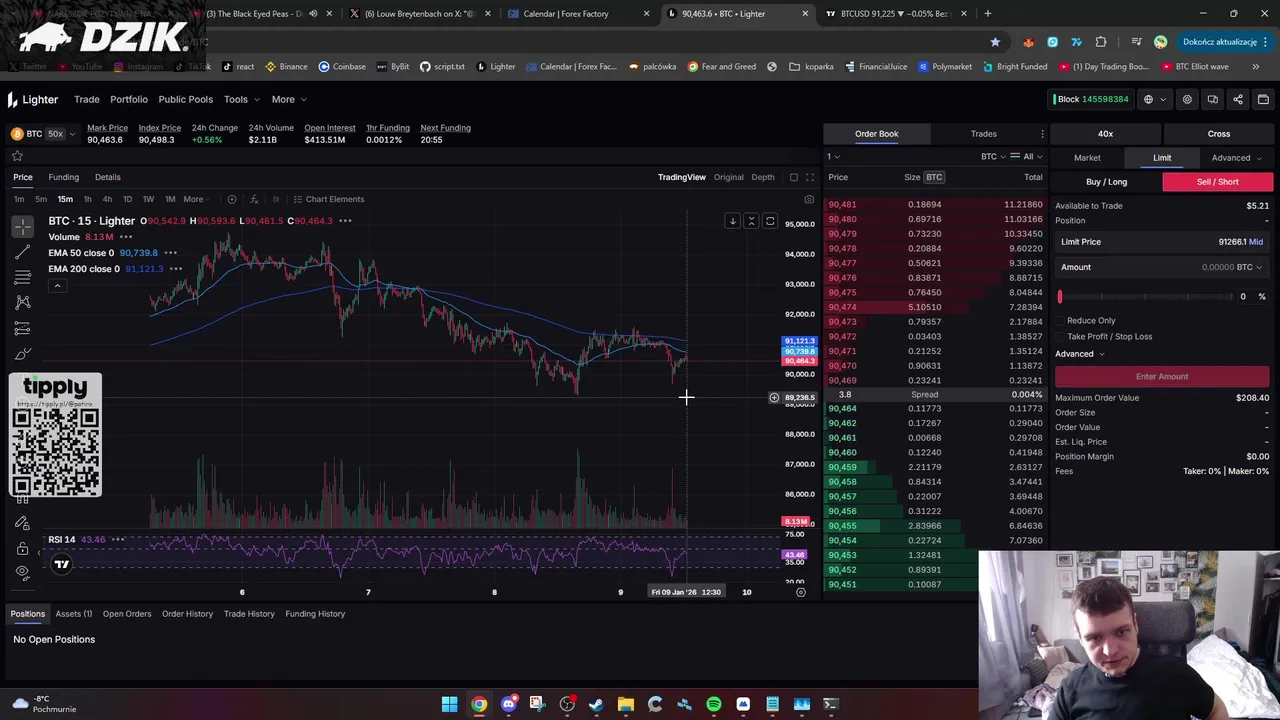
Task: Open order book options three-dot menu
Action: (x=1042, y=134)
